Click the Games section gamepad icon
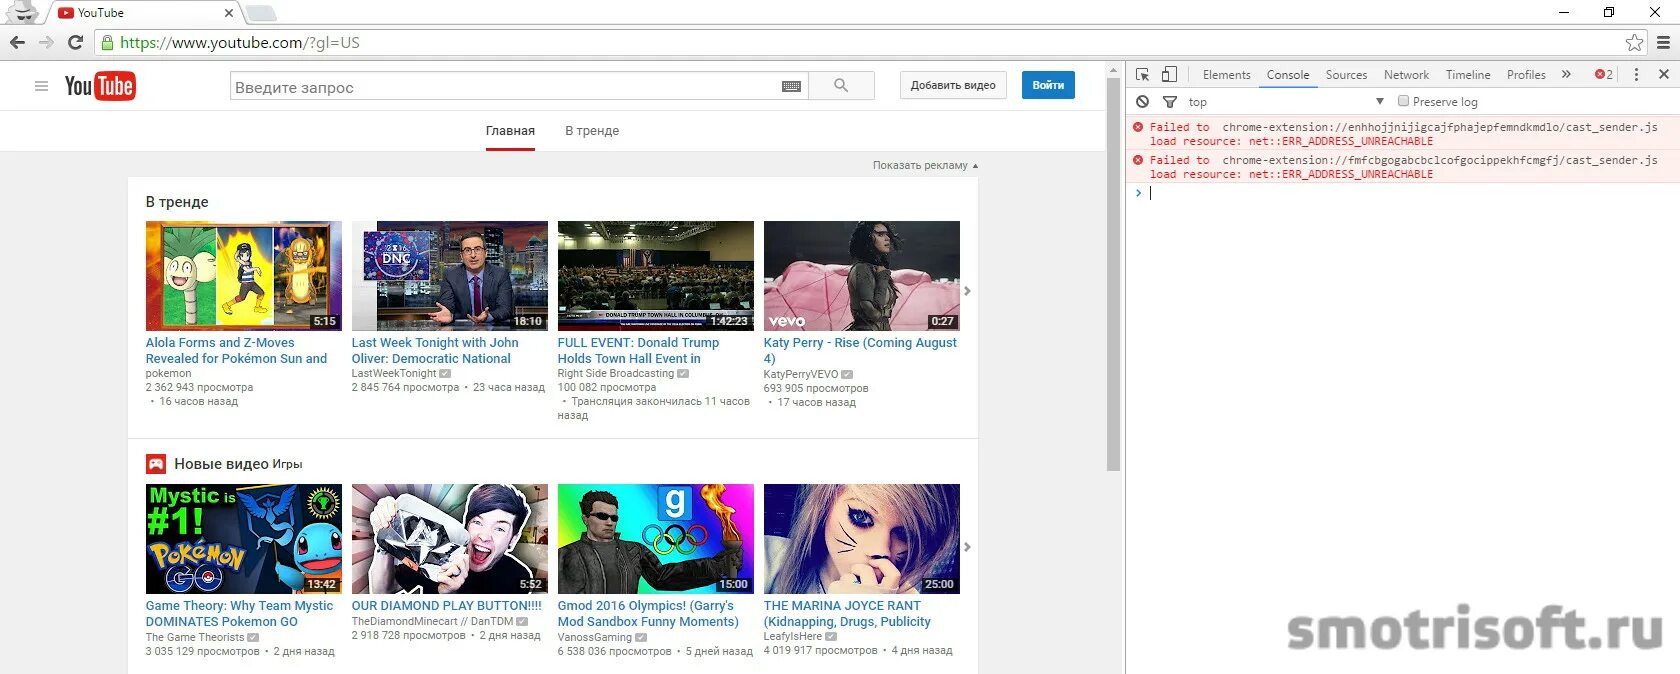The image size is (1680, 674). point(156,464)
